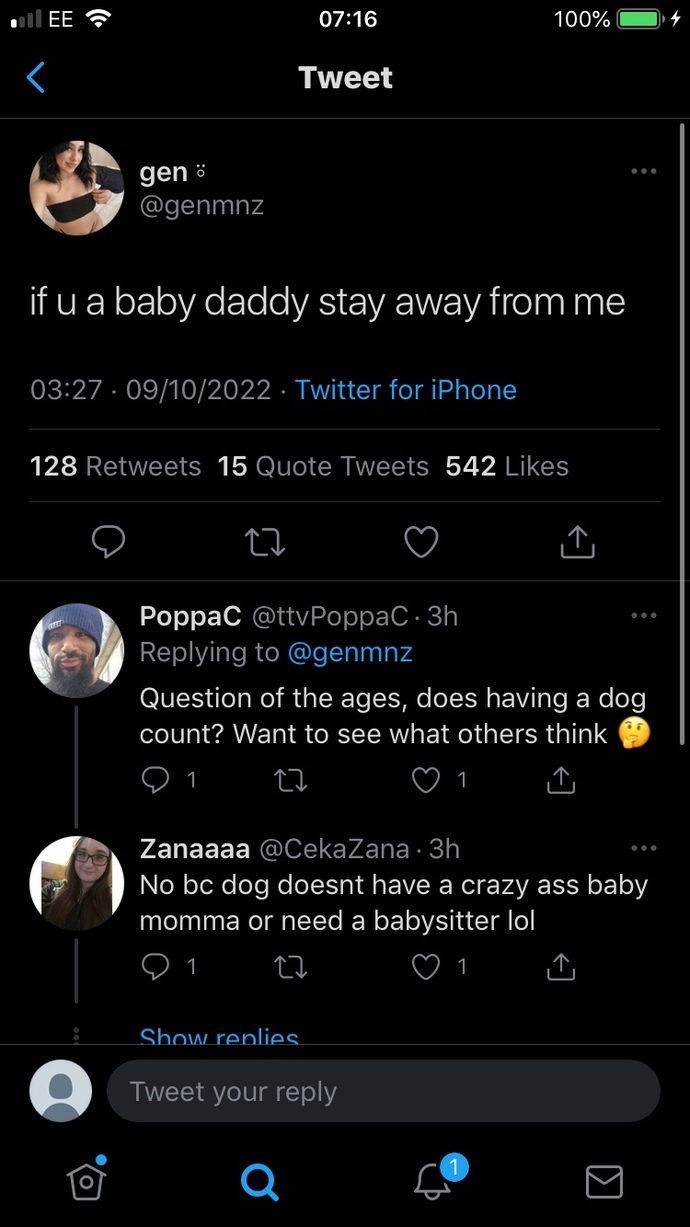Retweet the main tweet with retweet icon
The height and width of the screenshot is (1227, 690).
[265, 541]
